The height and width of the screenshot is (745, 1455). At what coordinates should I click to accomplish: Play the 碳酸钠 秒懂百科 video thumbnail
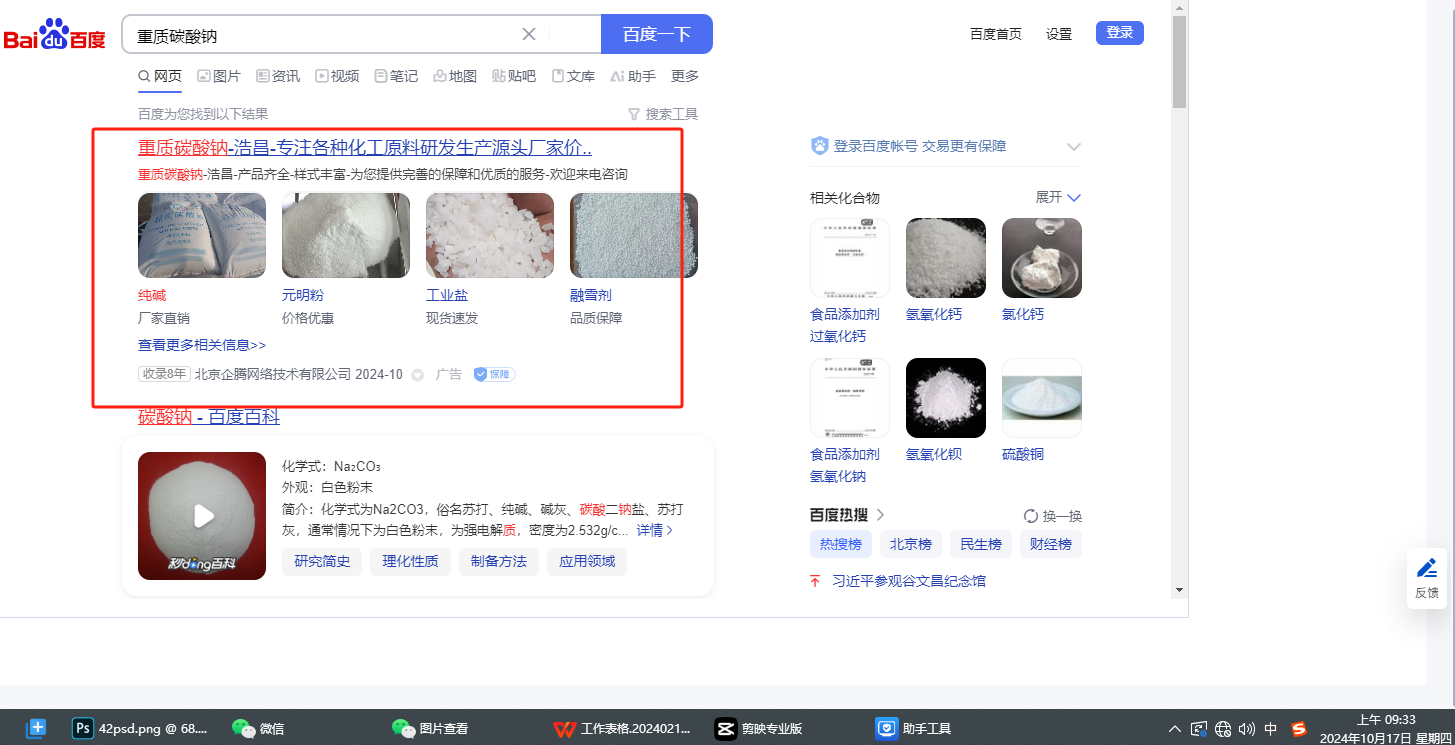tap(202, 516)
